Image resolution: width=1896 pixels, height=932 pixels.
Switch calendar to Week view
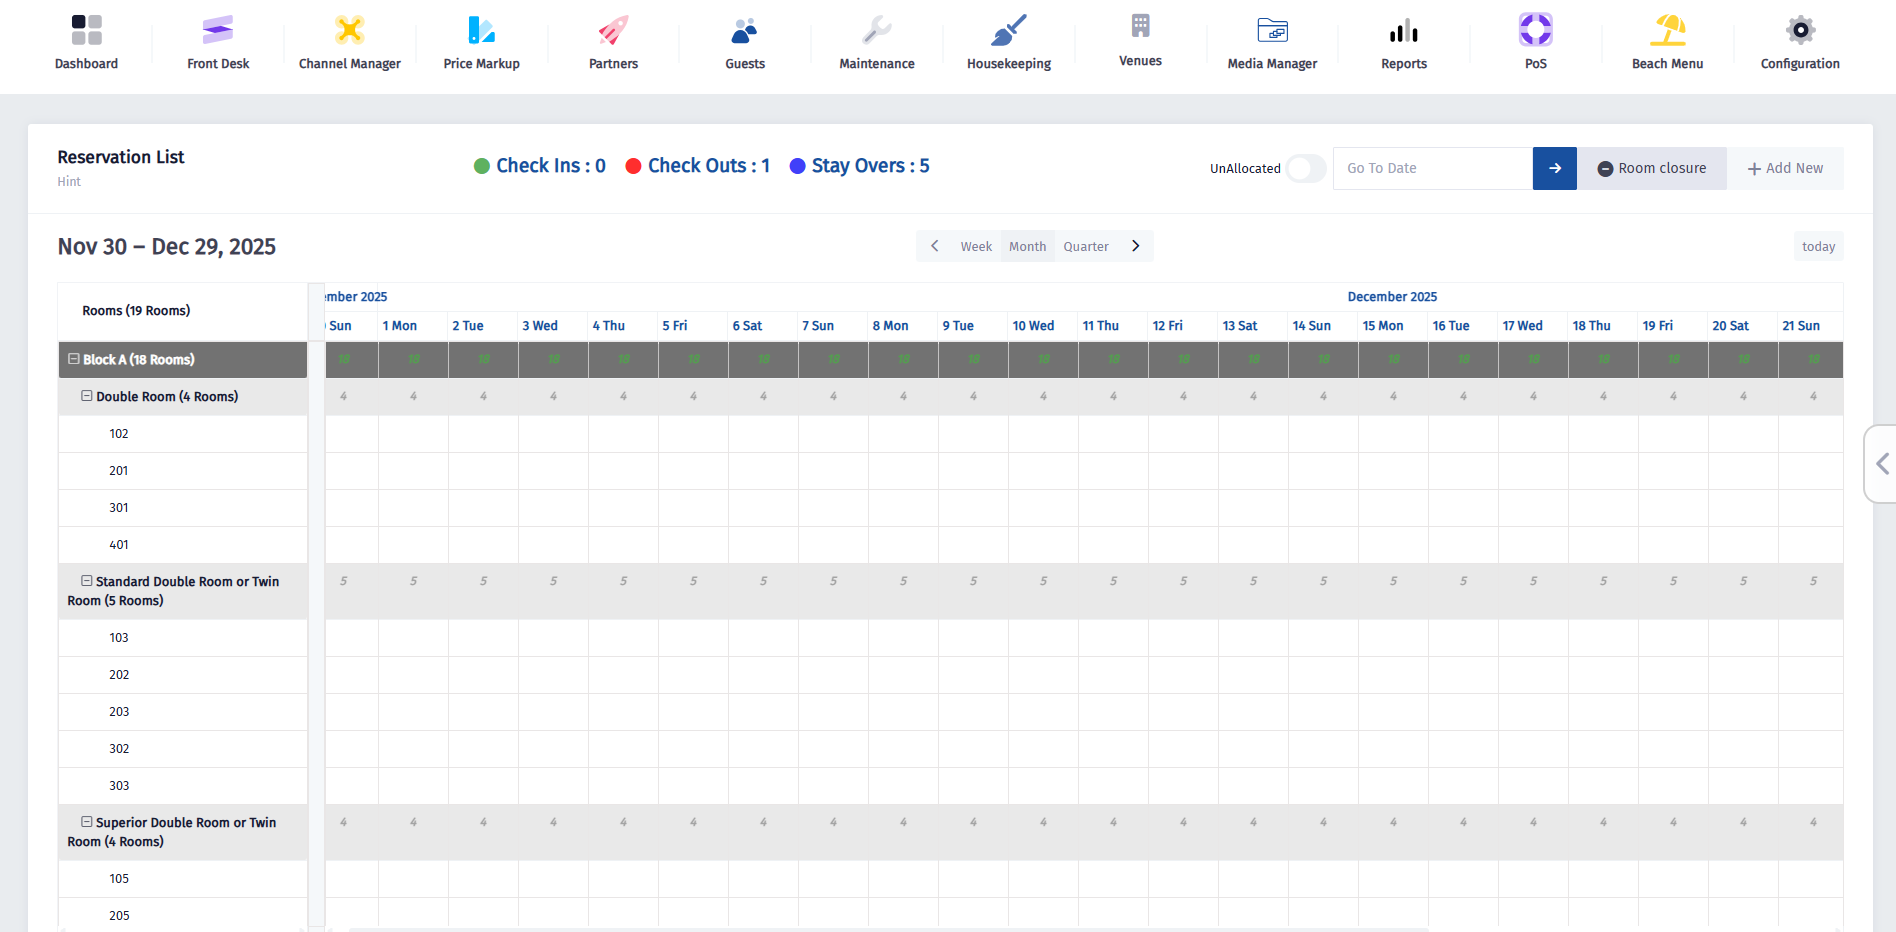click(976, 247)
